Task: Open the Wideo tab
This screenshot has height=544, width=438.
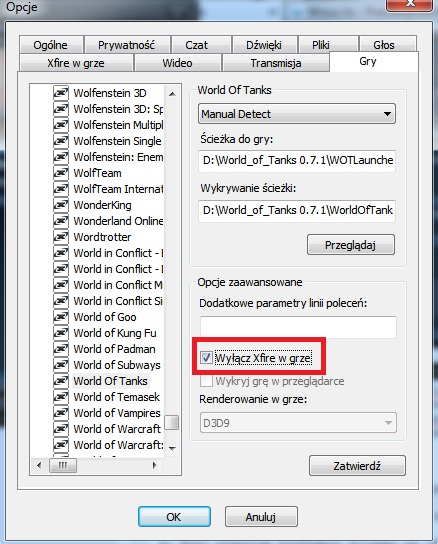Action: [178, 63]
